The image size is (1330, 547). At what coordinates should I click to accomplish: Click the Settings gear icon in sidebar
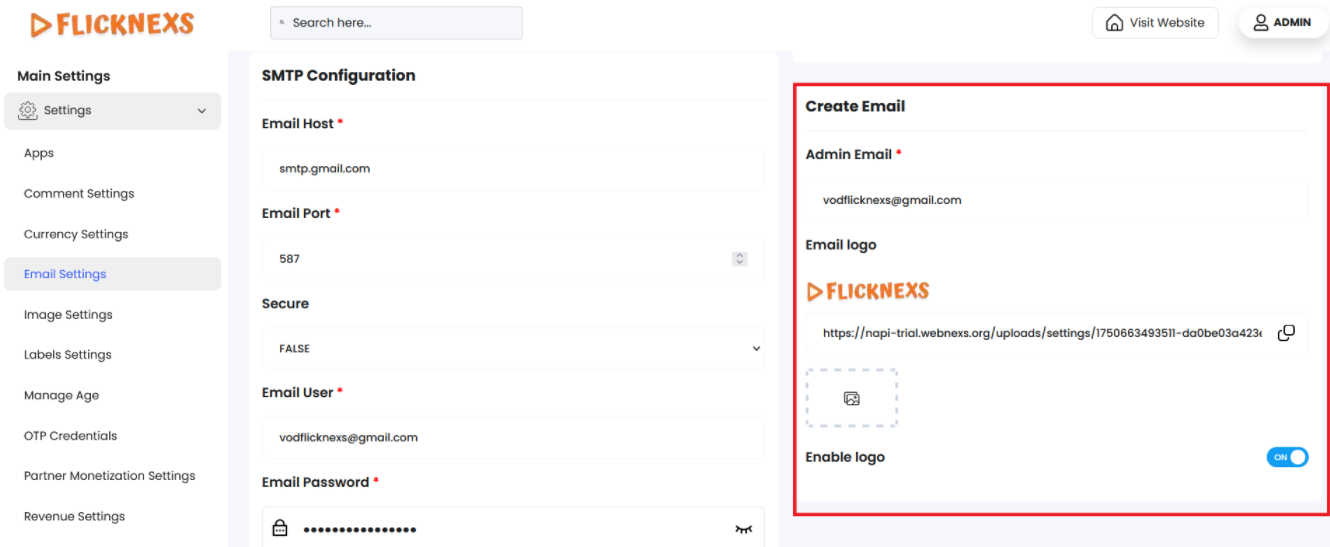tap(28, 111)
